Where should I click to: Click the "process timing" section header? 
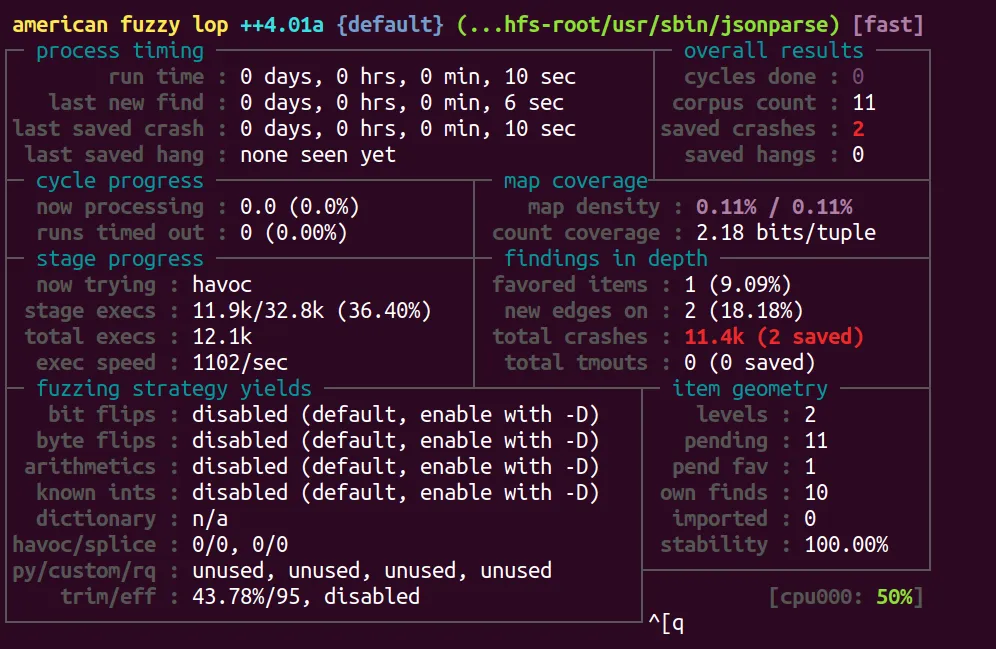click(120, 51)
